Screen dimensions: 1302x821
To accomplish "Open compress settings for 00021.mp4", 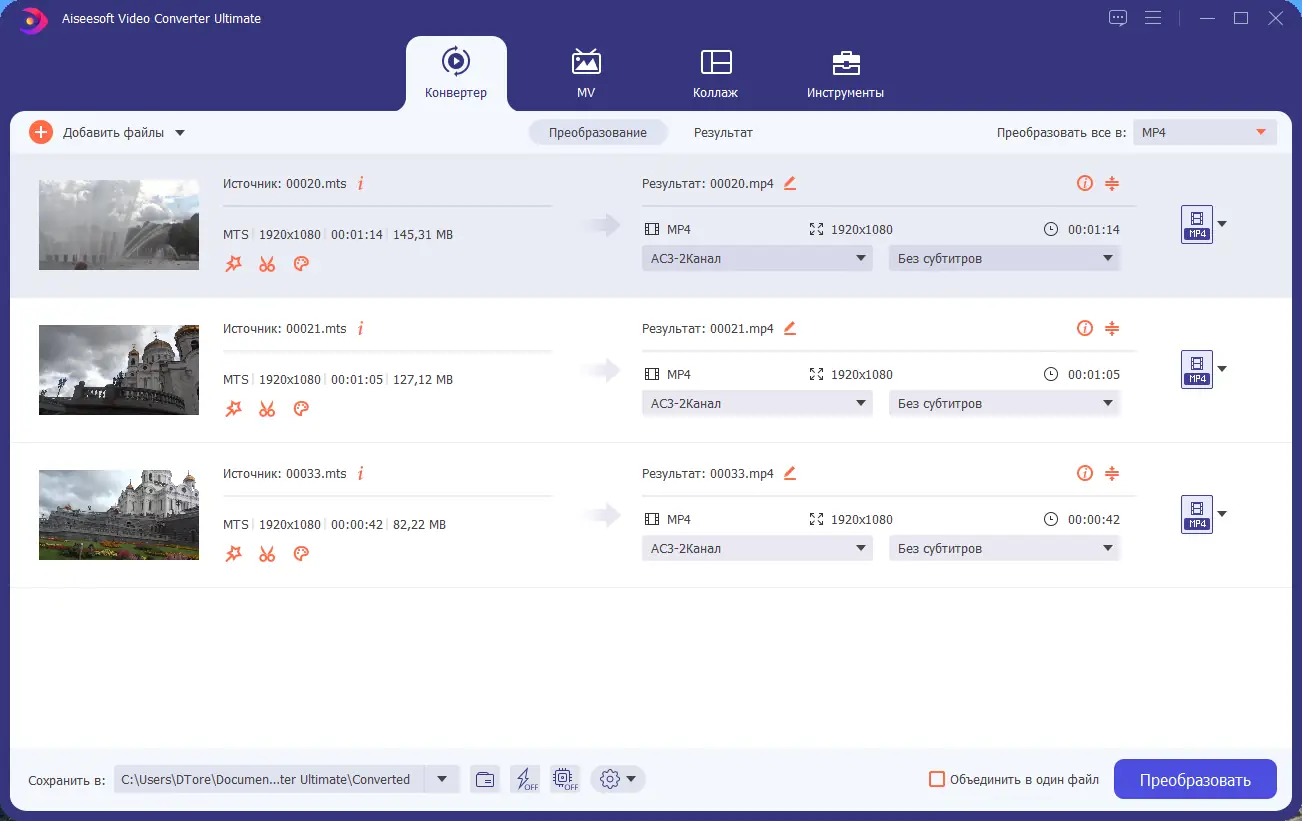I will [x=1112, y=328].
